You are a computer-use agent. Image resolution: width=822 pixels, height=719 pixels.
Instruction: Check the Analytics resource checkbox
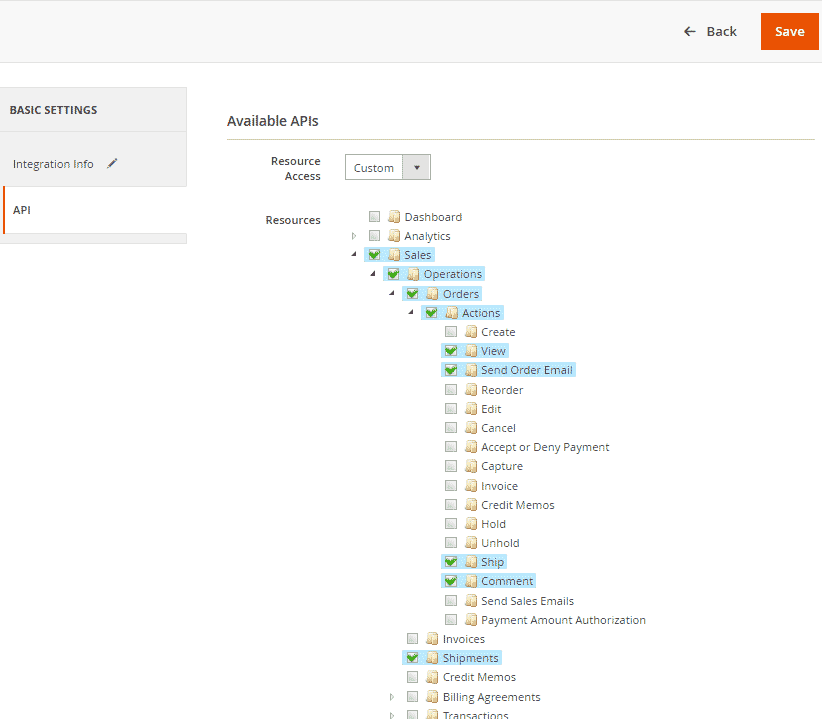(x=374, y=236)
